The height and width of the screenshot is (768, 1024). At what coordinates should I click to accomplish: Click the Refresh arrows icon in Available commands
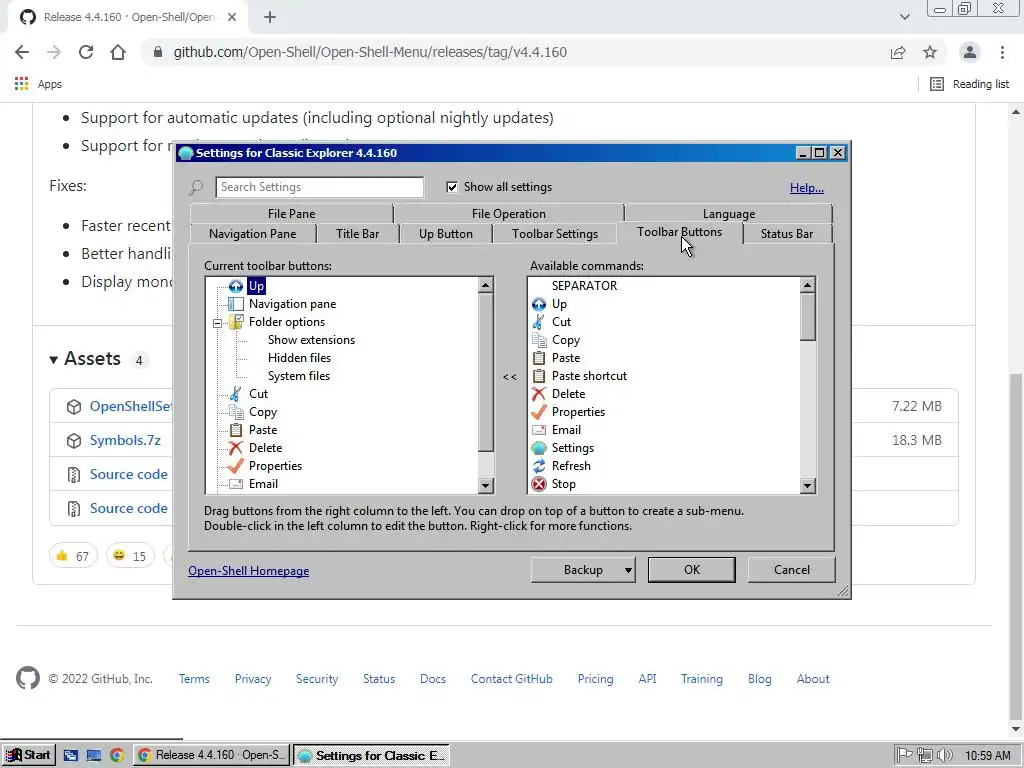click(x=539, y=466)
